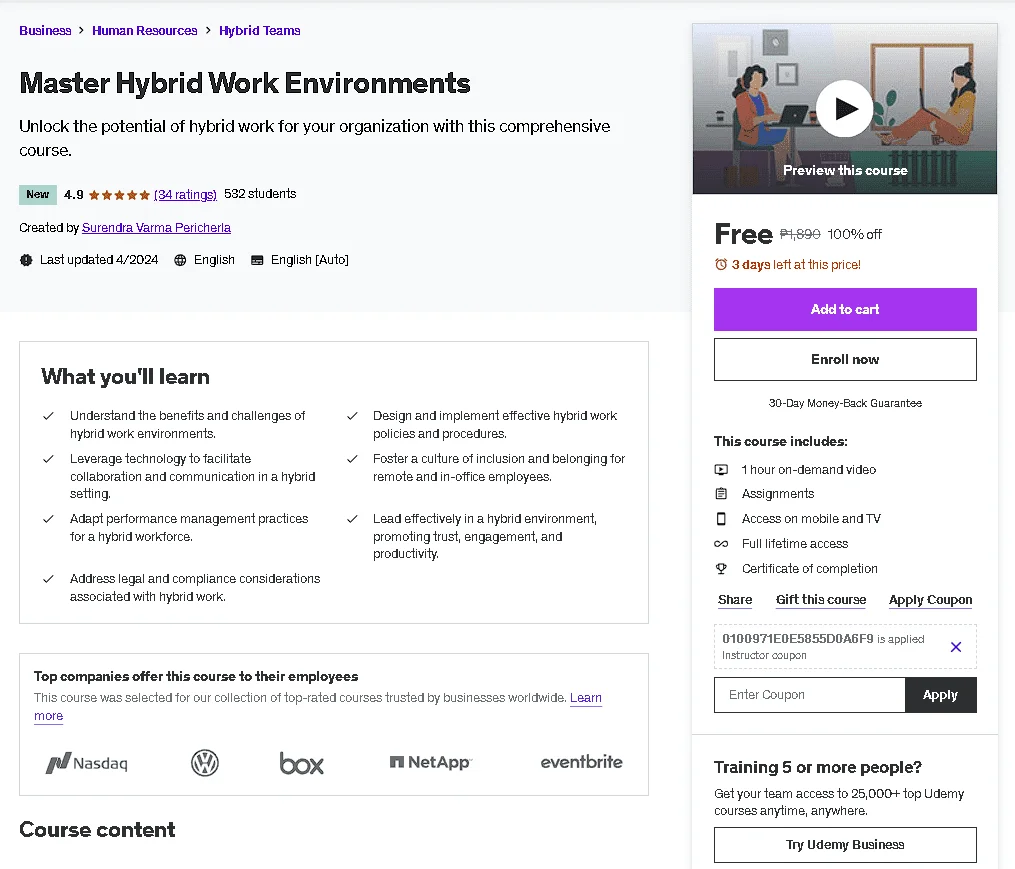Click the checkmark beside Address legal and compliance
This screenshot has width=1015, height=869.
(48, 579)
